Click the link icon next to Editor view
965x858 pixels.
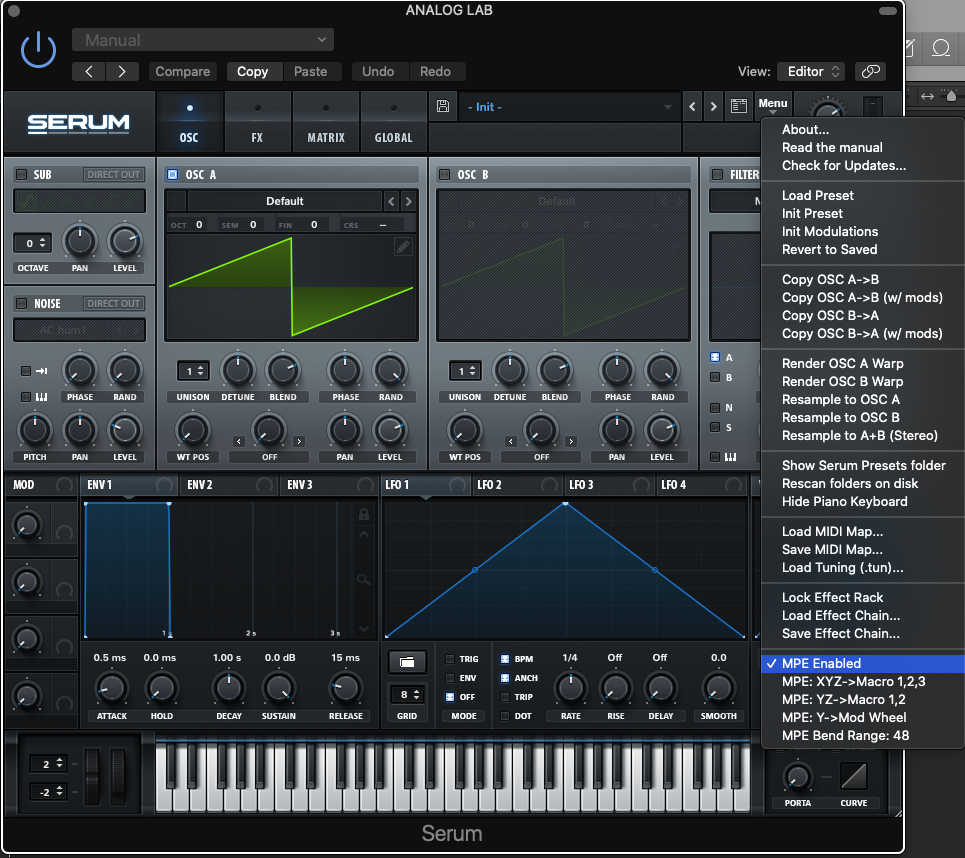point(871,72)
